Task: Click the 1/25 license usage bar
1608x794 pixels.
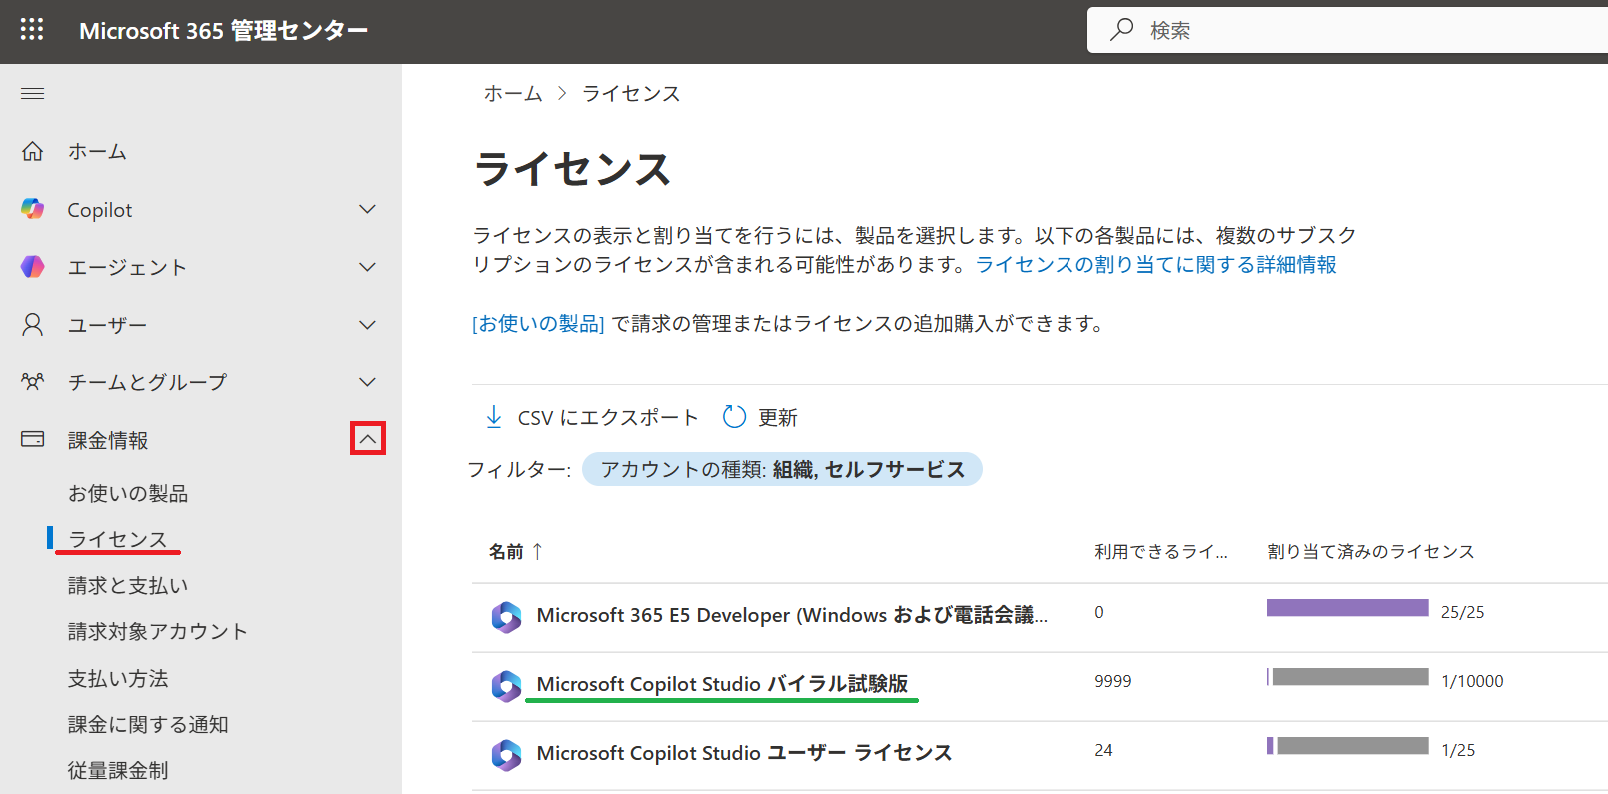Action: tap(1347, 746)
